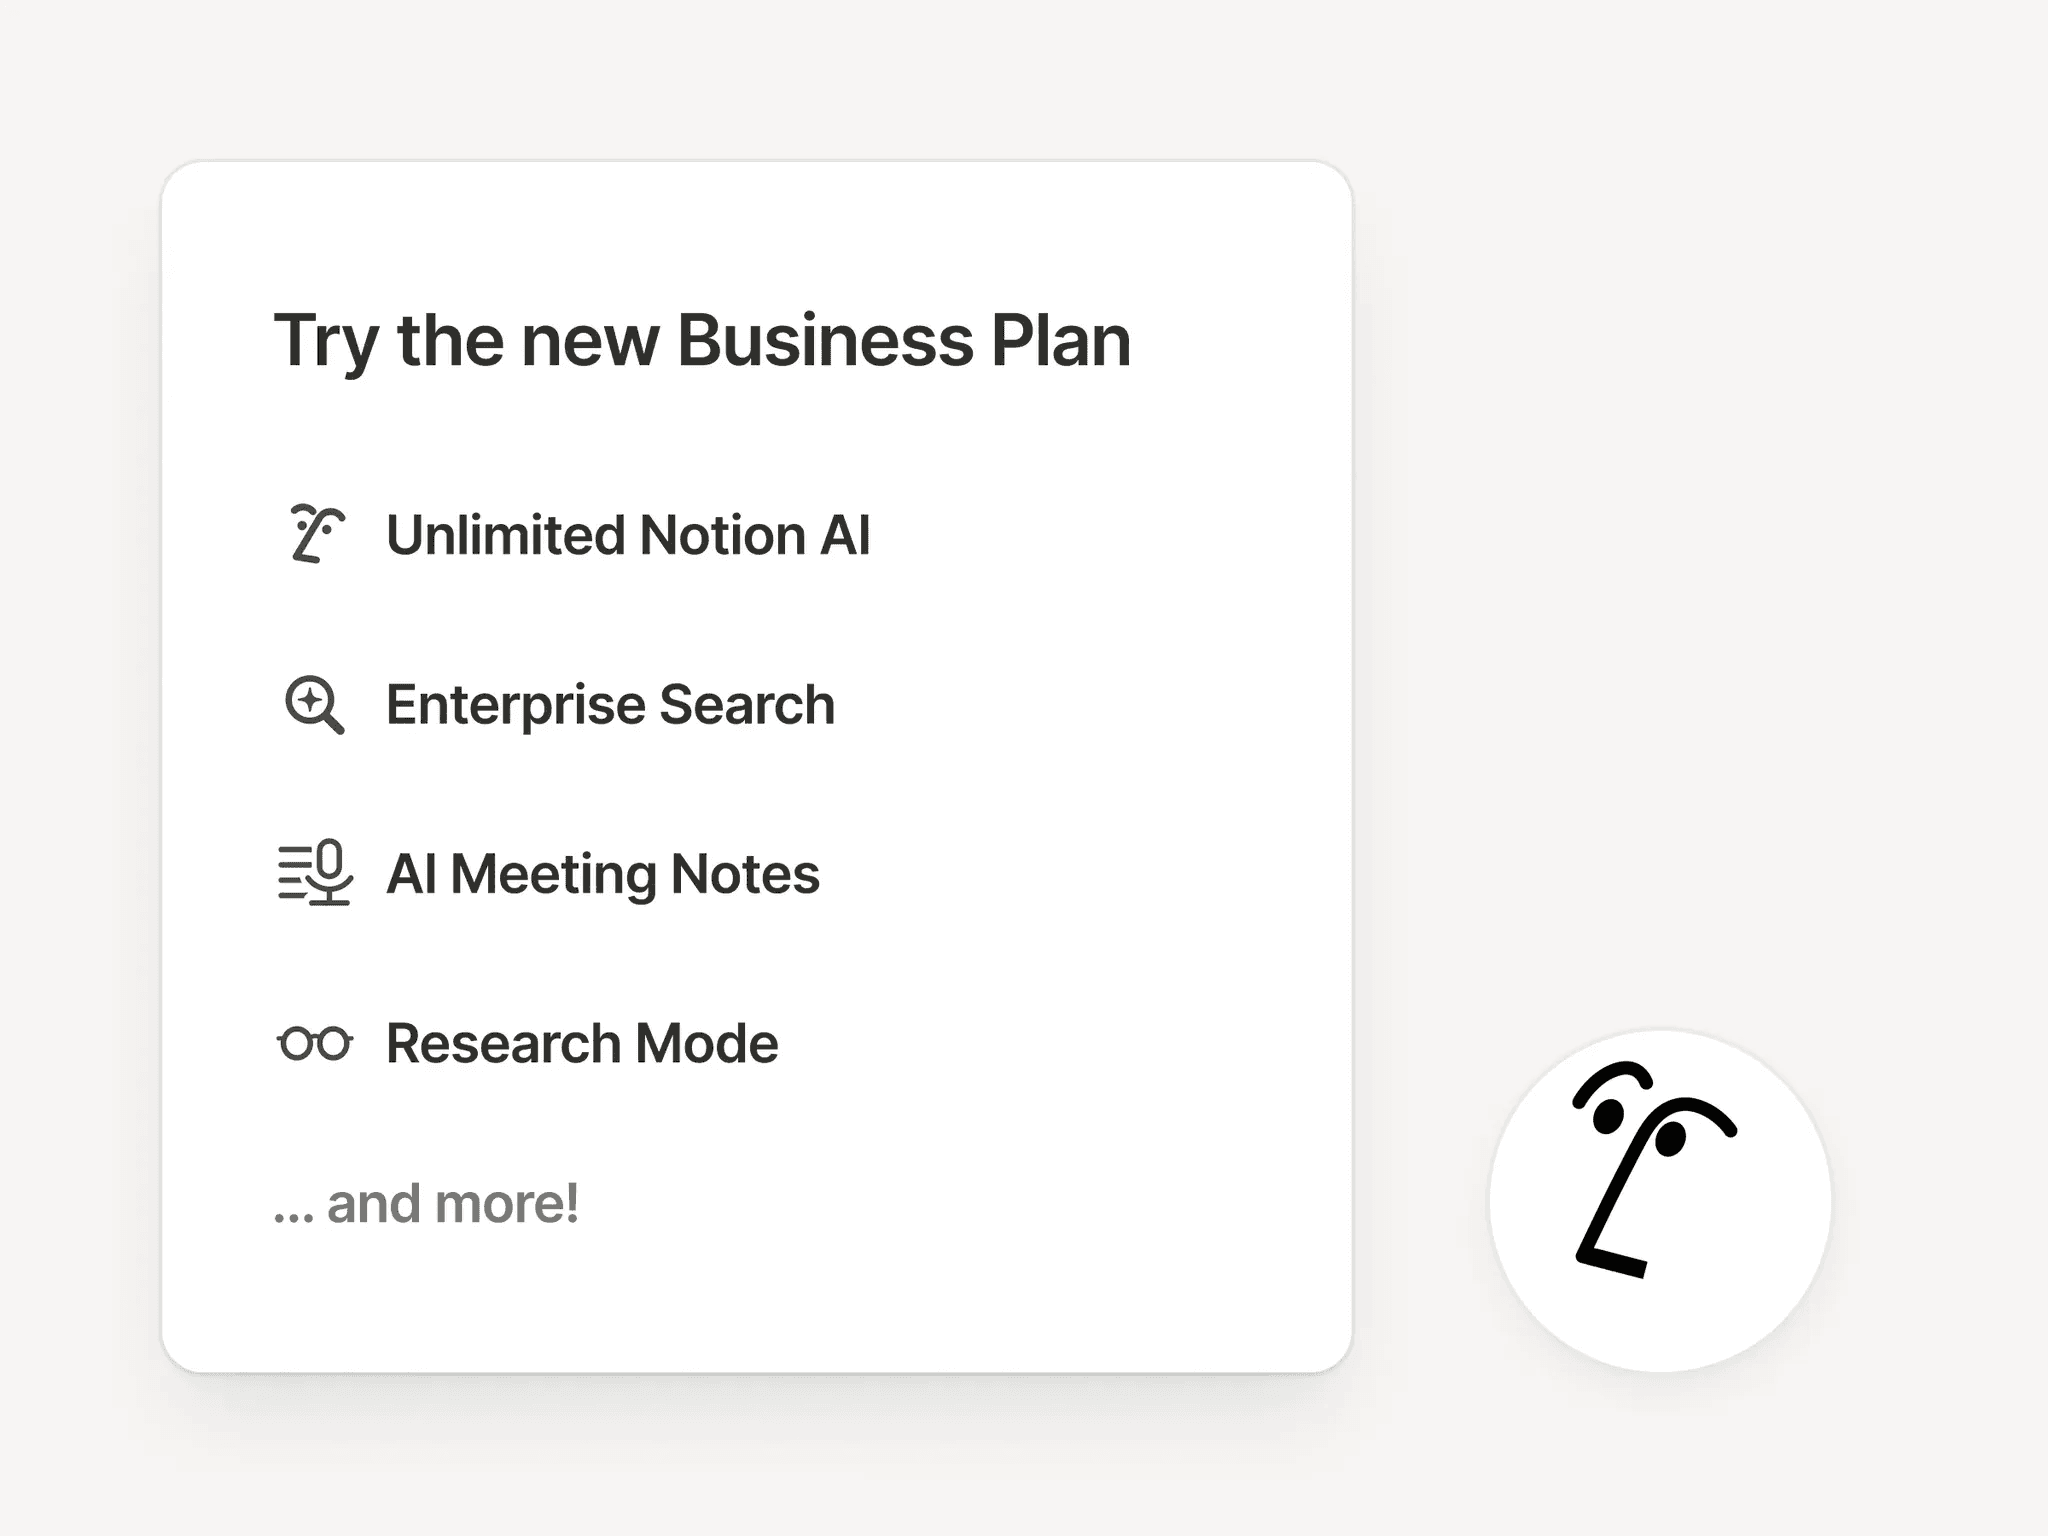Image resolution: width=2048 pixels, height=1536 pixels.
Task: Select the Research Mode feature label
Action: (582, 1044)
